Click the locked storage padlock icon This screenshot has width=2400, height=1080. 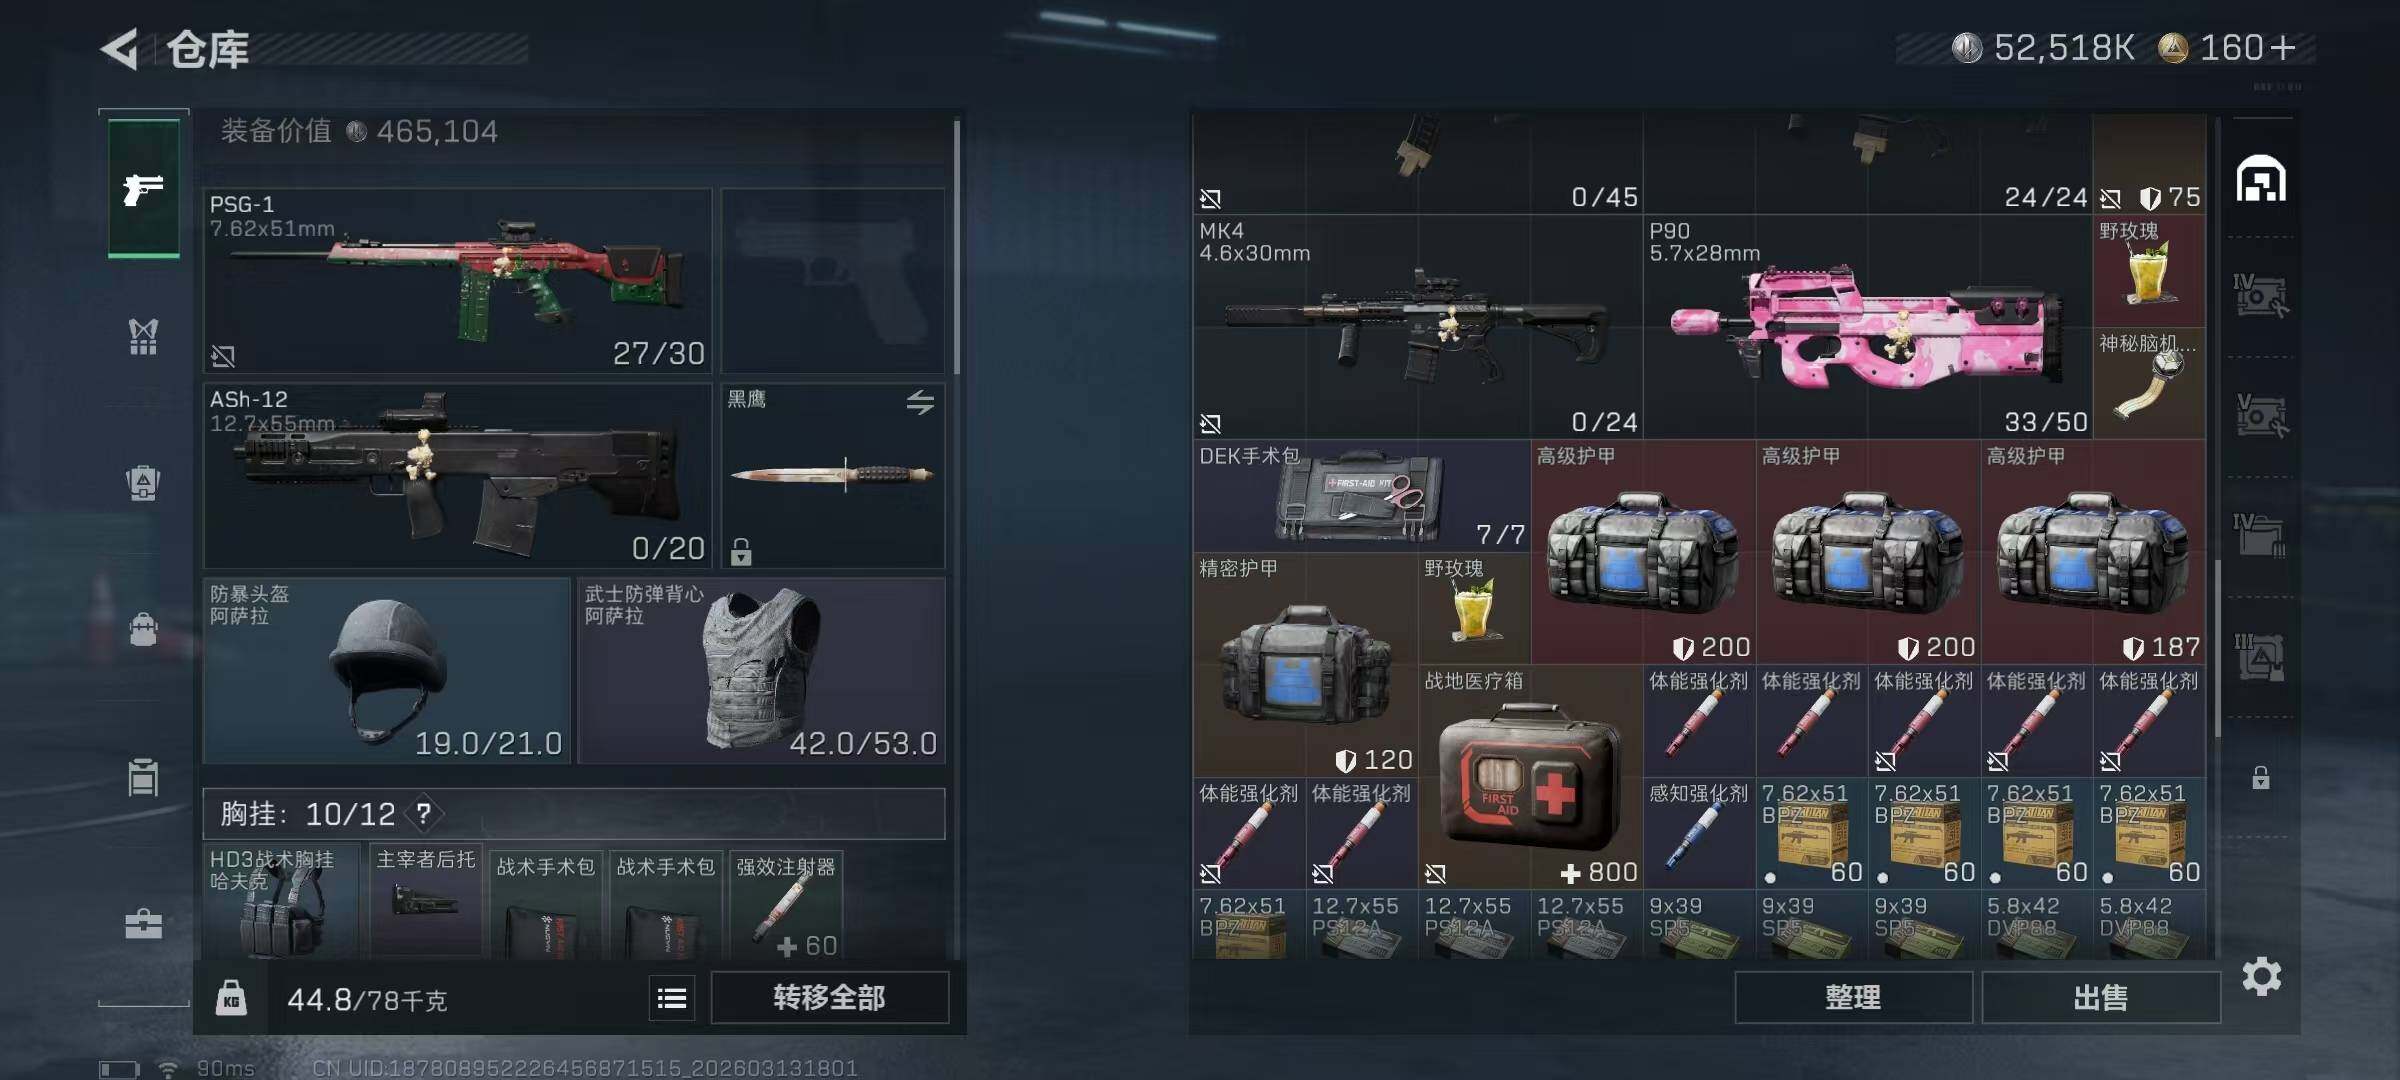(2260, 777)
